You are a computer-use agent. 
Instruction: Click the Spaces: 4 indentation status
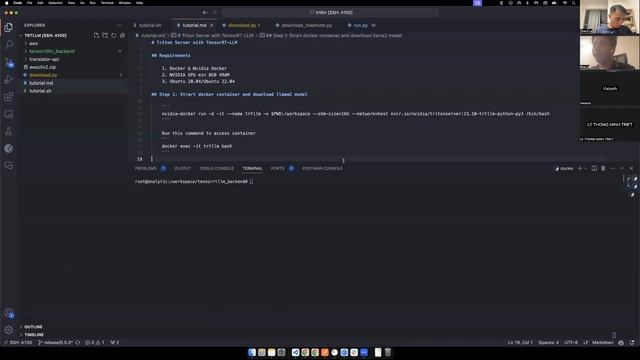click(548, 342)
